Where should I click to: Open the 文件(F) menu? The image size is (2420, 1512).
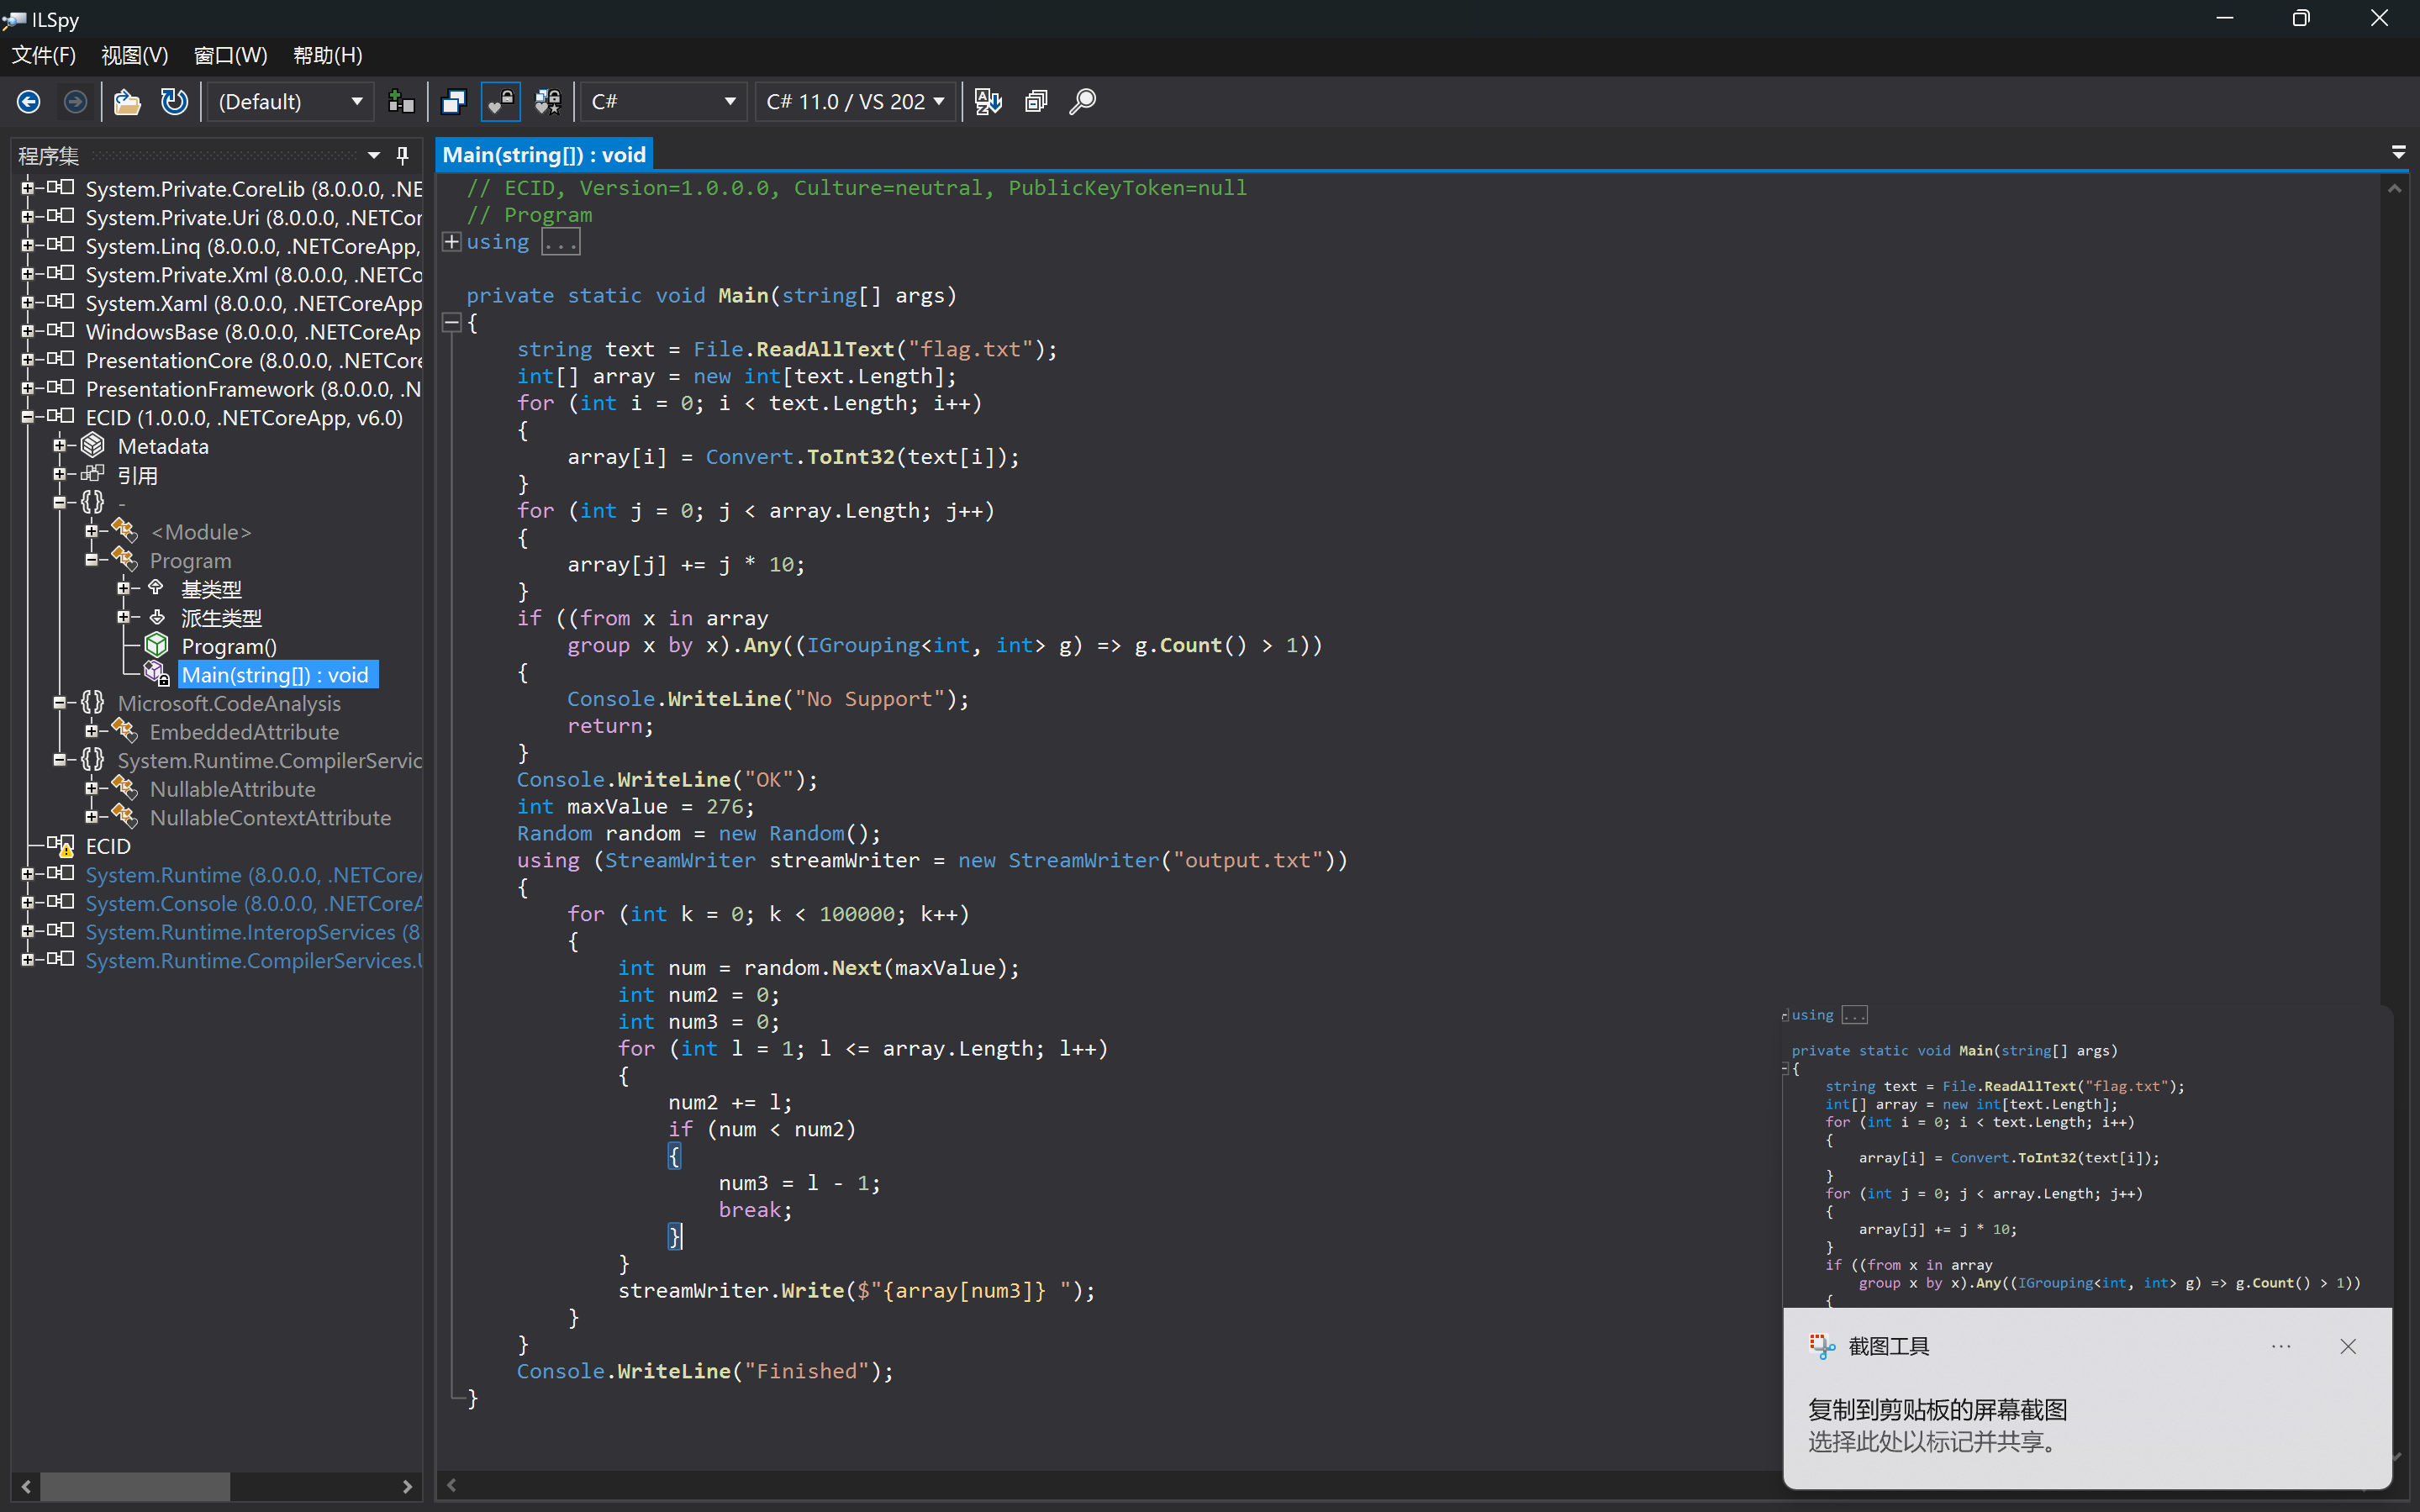(x=43, y=55)
